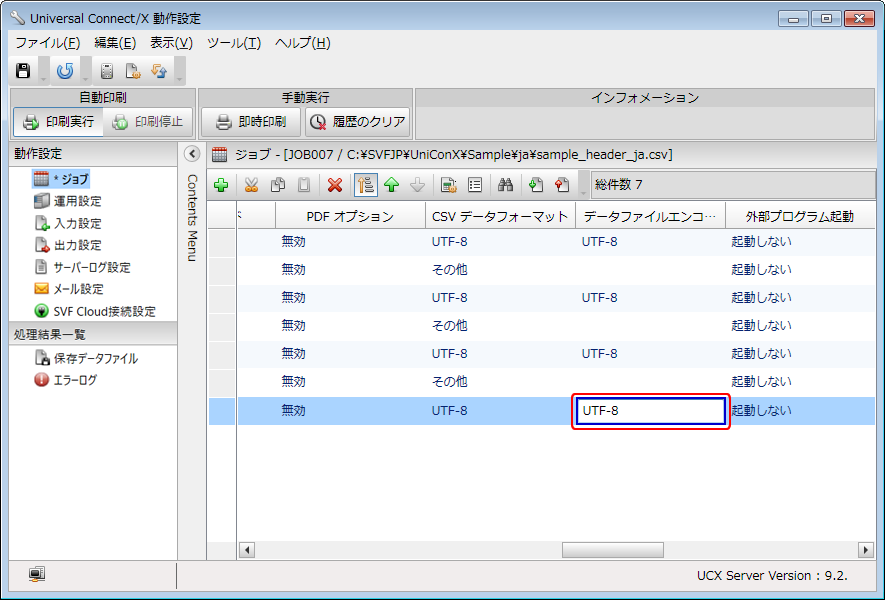Viewport: 885px width, 600px height.
Task: Click the film strip toolbar icon
Action: (107, 71)
